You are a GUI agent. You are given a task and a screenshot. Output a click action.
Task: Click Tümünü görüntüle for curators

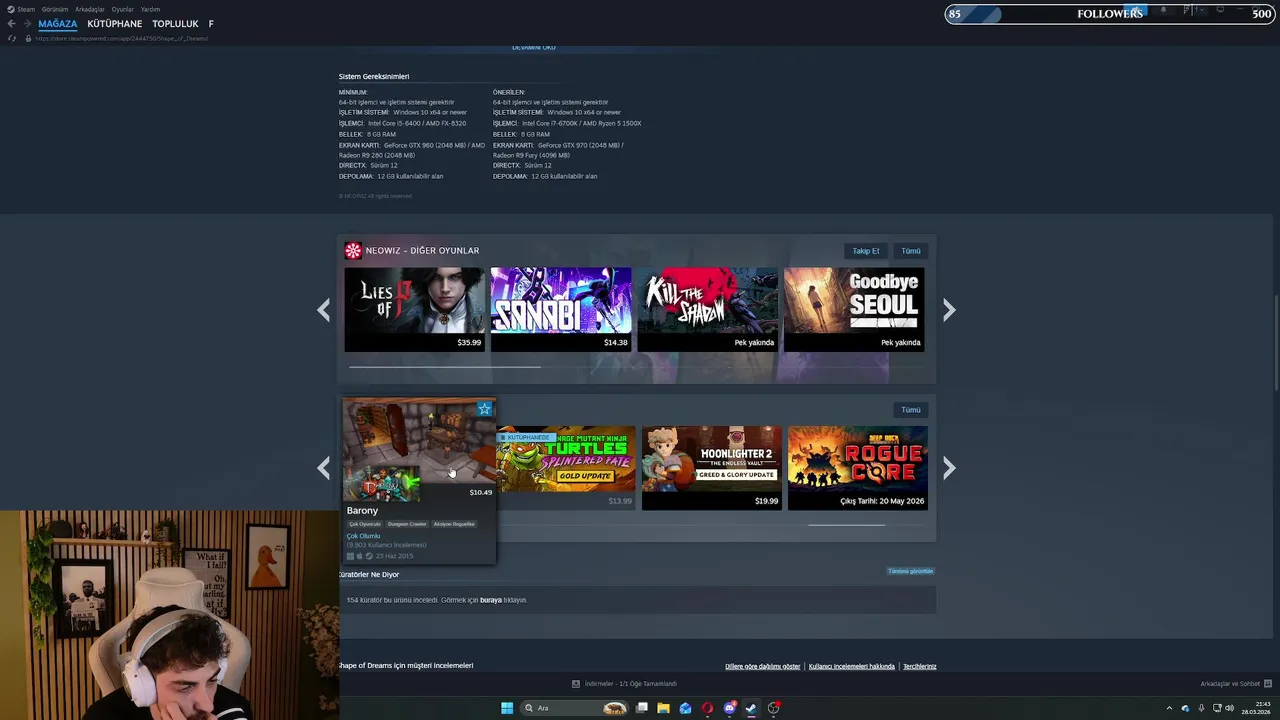click(910, 571)
